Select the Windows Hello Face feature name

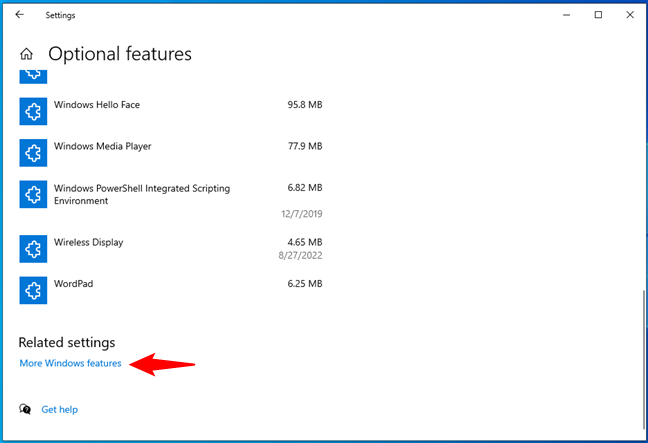point(97,105)
